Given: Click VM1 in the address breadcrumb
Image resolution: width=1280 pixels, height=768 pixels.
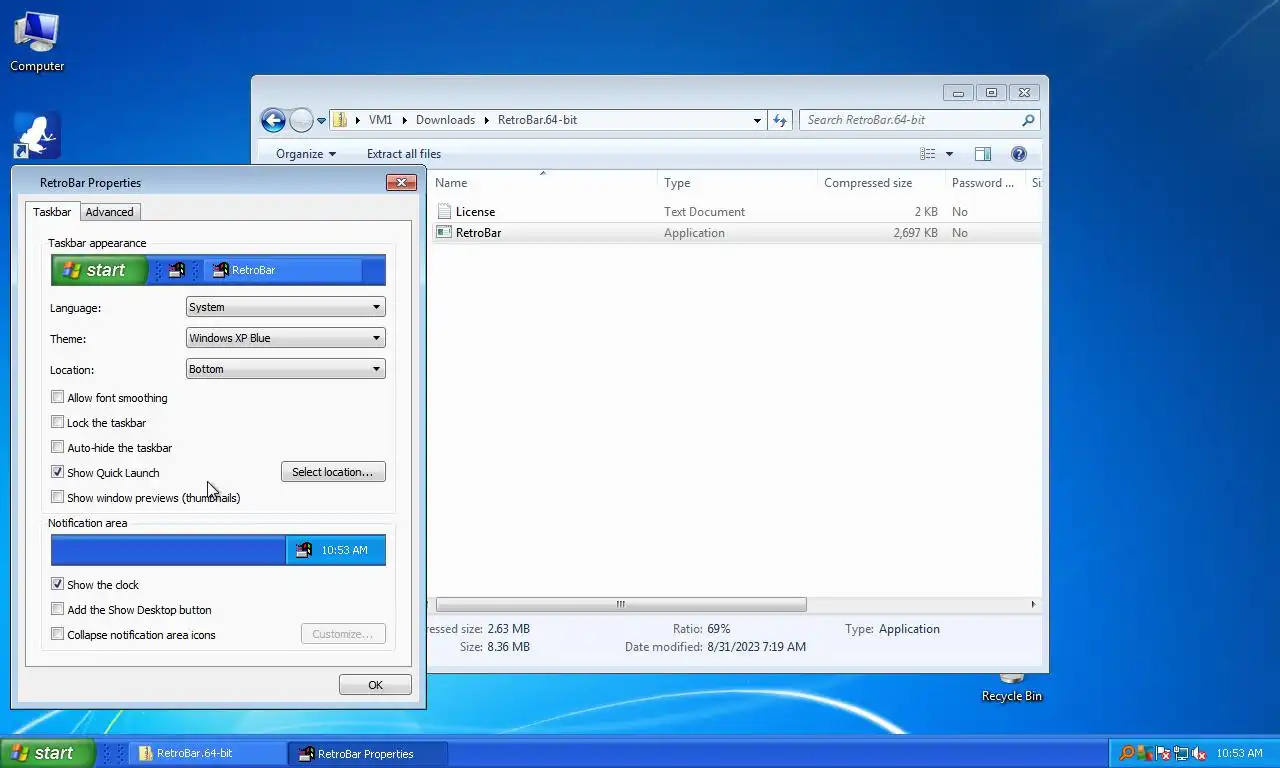Looking at the screenshot, I should click(381, 120).
